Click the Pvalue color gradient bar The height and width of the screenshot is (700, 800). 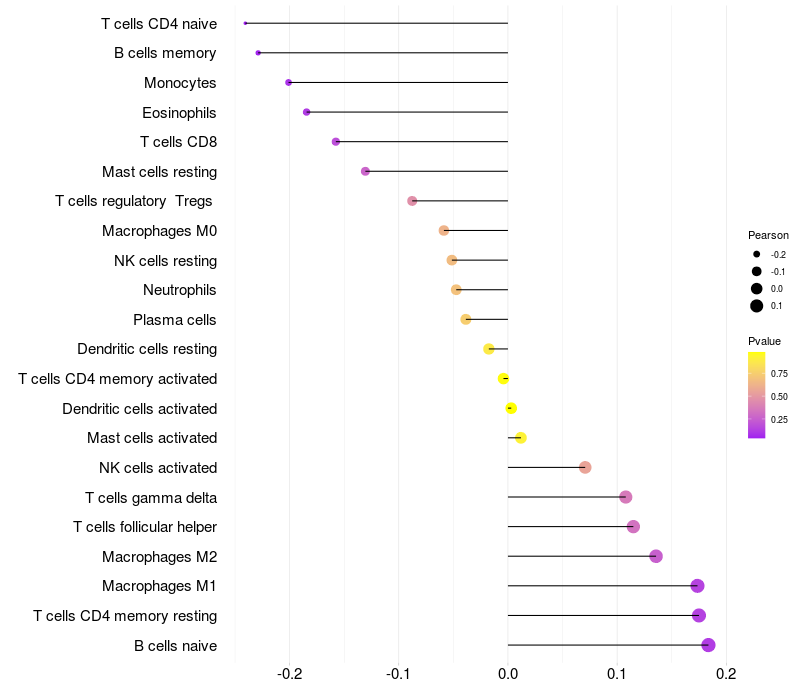[x=757, y=395]
